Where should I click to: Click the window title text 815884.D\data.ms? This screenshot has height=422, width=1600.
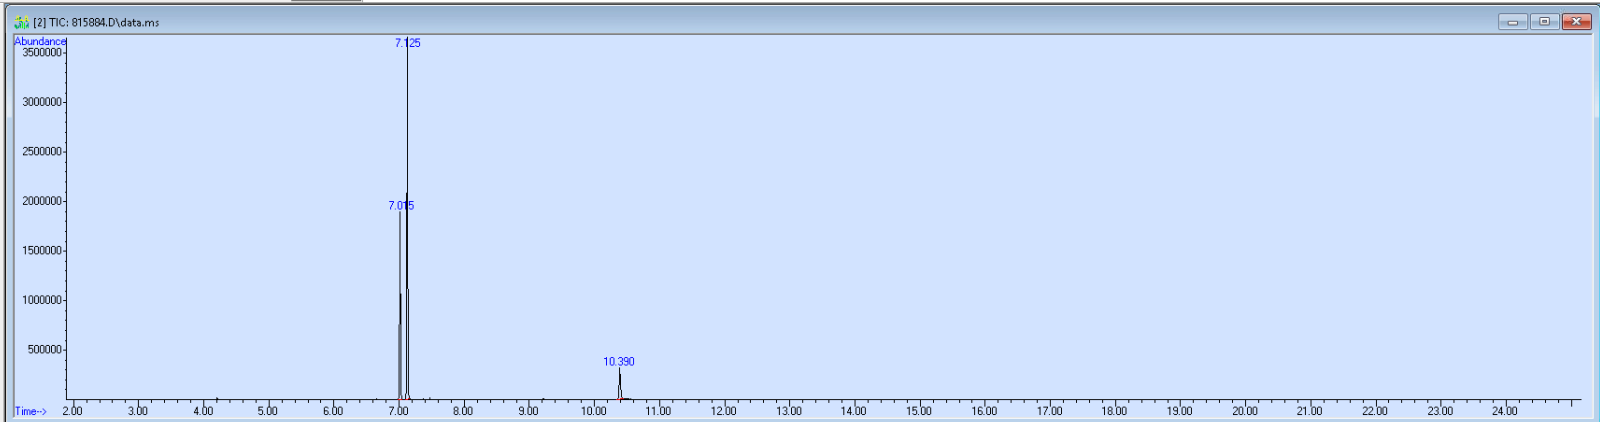click(115, 22)
